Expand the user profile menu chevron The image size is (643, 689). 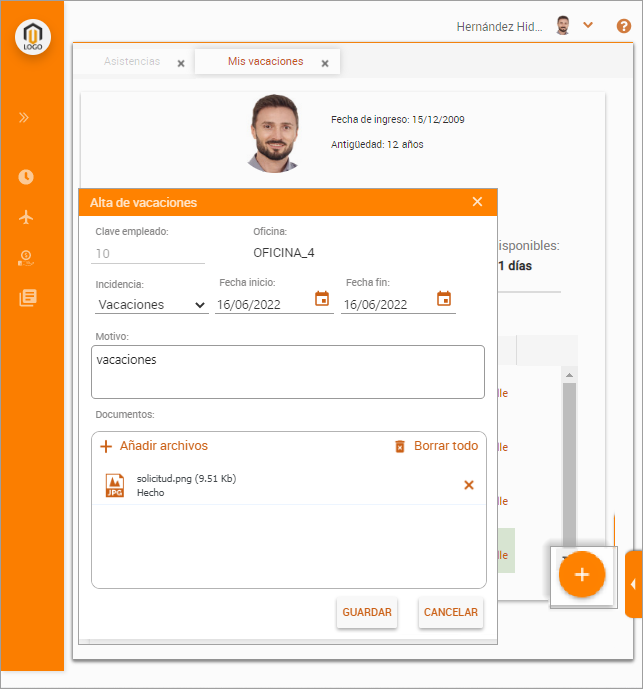[588, 25]
